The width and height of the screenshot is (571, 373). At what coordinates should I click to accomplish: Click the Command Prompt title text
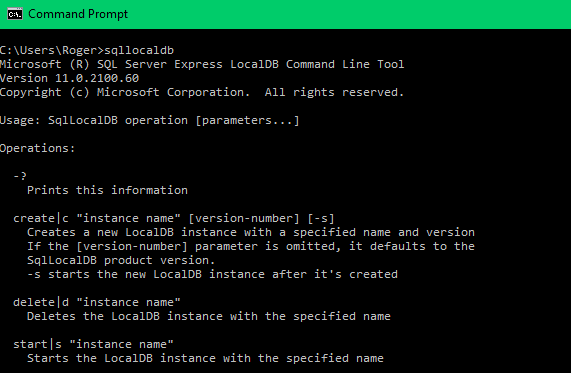[78, 14]
